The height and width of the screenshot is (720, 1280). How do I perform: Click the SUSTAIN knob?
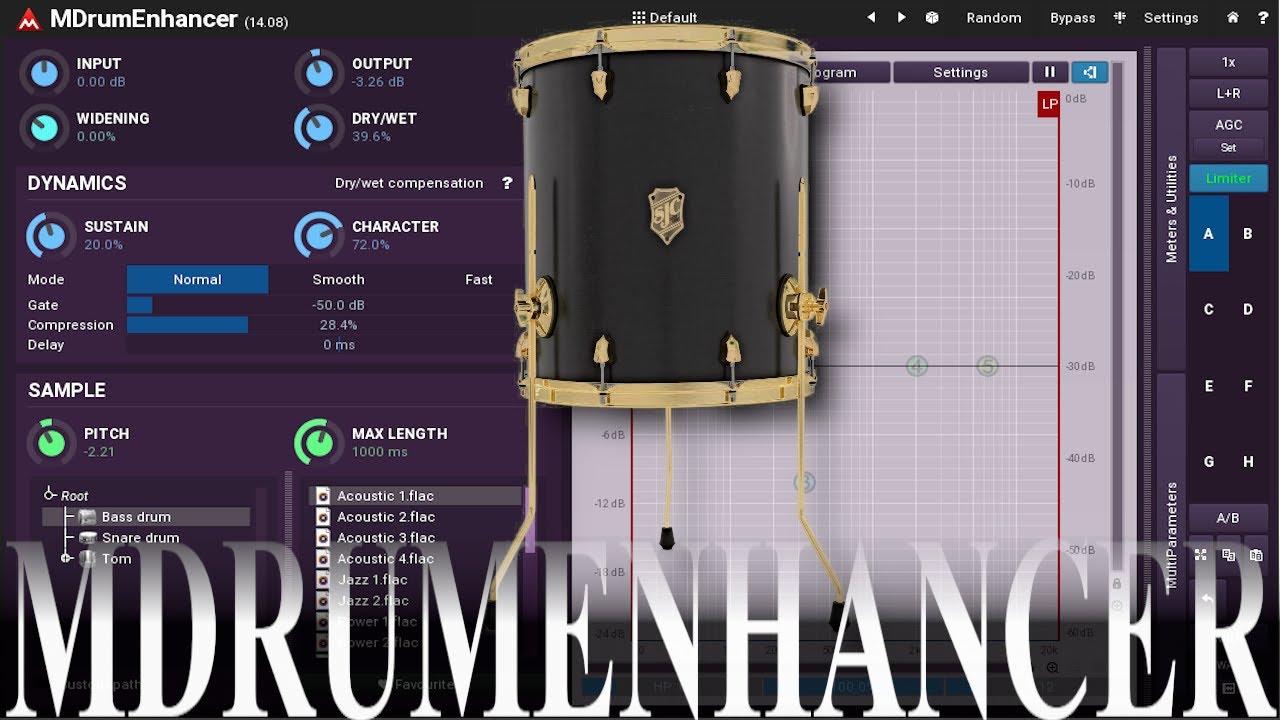pos(50,236)
